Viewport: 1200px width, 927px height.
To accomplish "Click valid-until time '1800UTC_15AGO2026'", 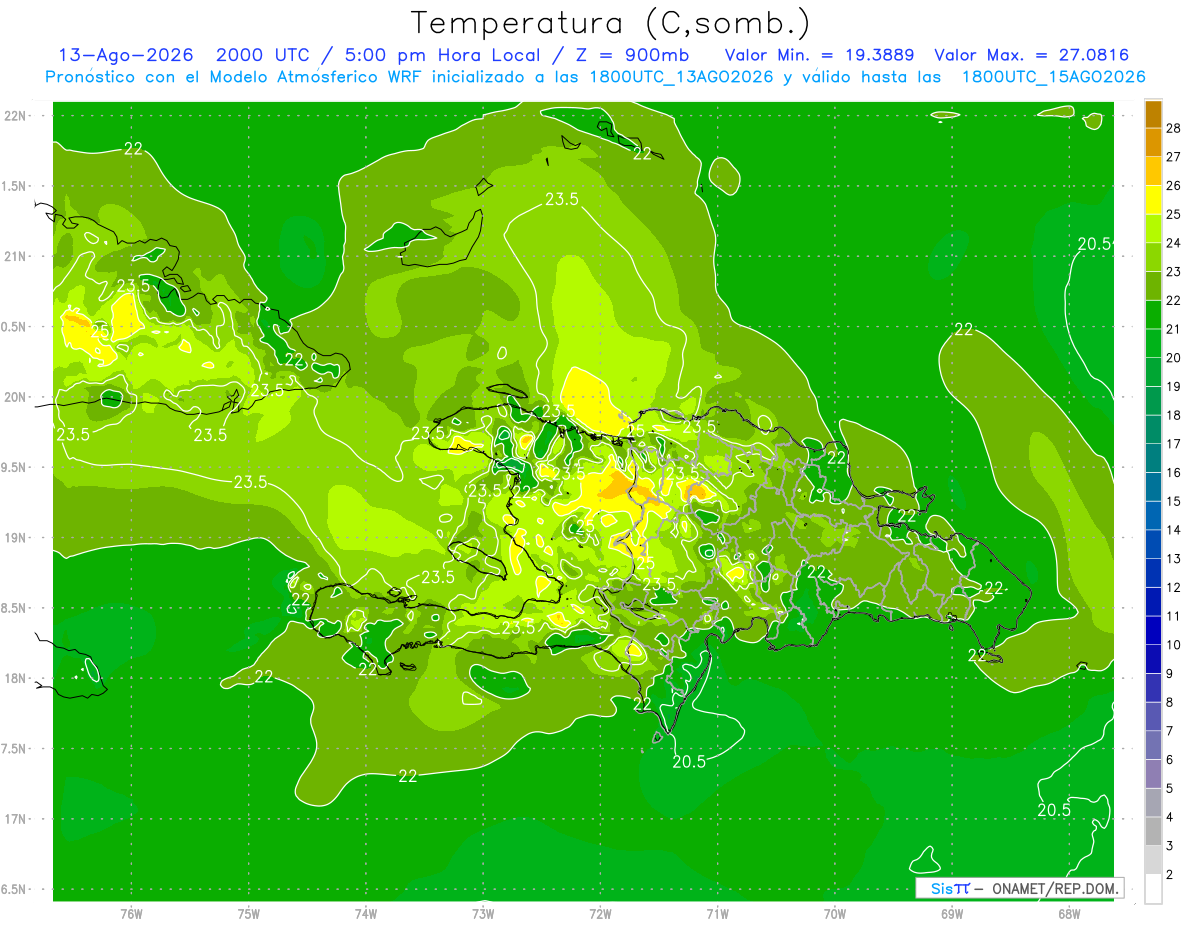I will point(1053,77).
